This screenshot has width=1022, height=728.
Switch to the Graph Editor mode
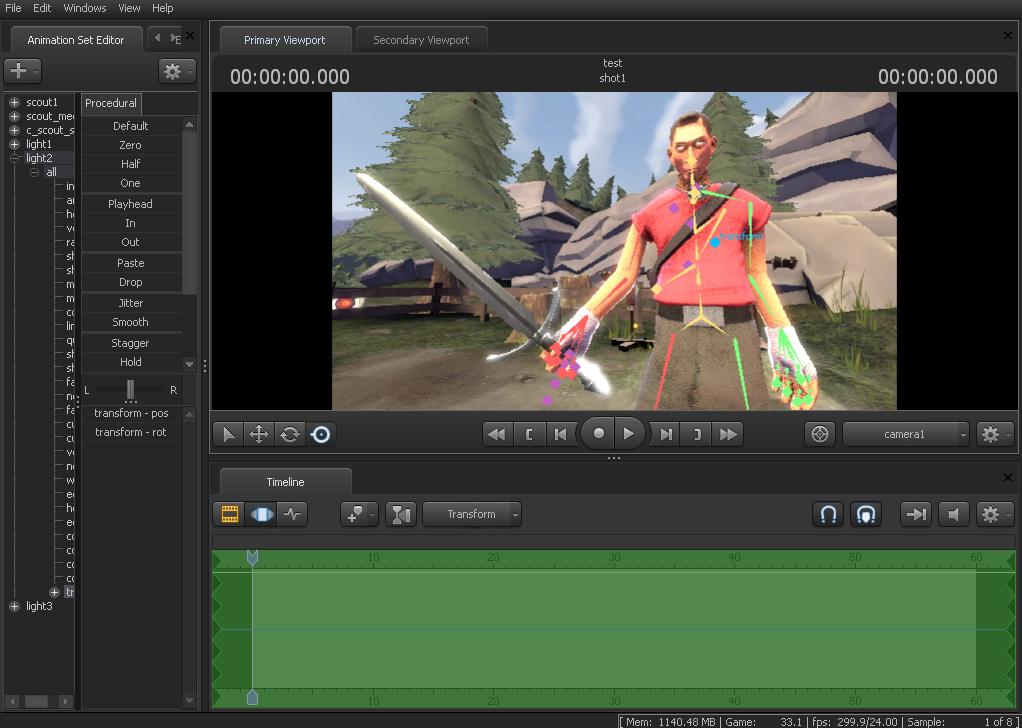point(292,514)
